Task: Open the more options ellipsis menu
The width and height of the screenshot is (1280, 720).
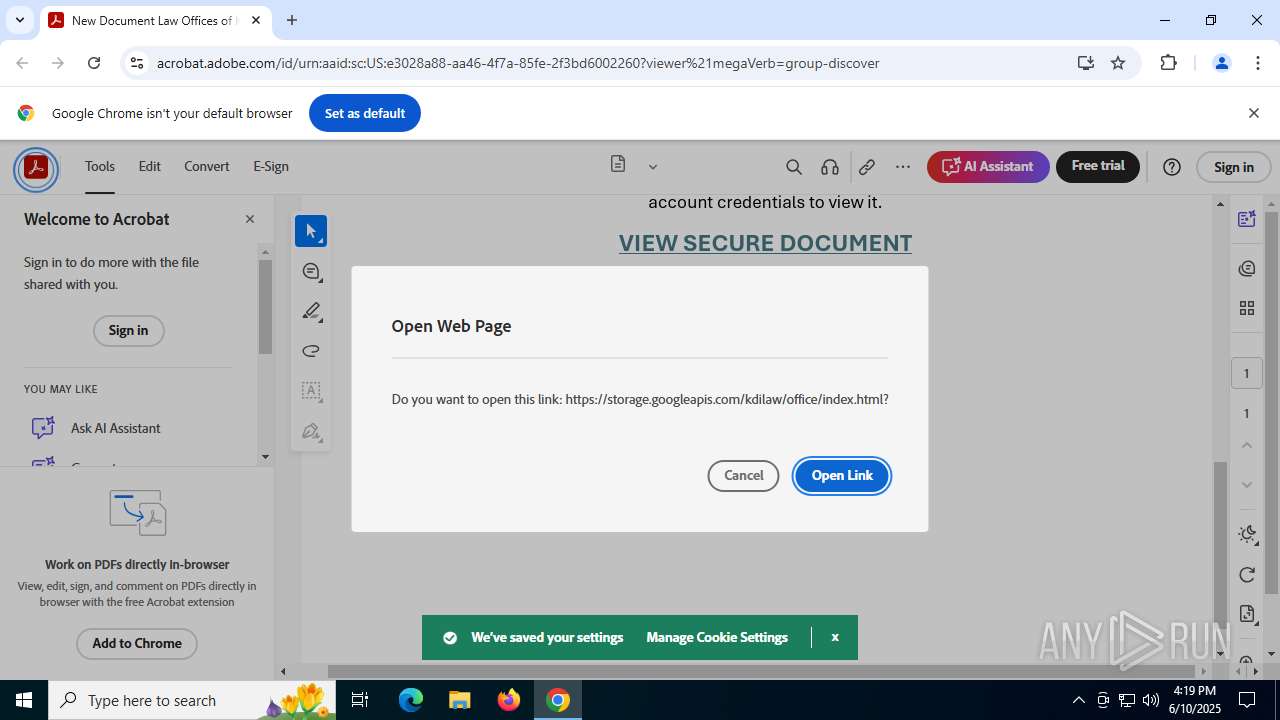Action: (x=903, y=167)
